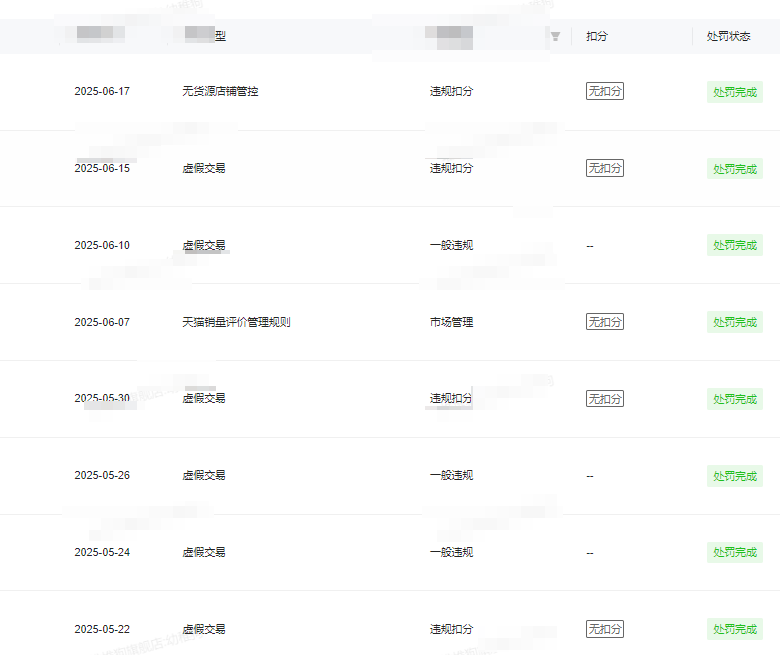
Task: Click 处罚完成 status in the 2025-05-24 row
Action: pos(735,553)
